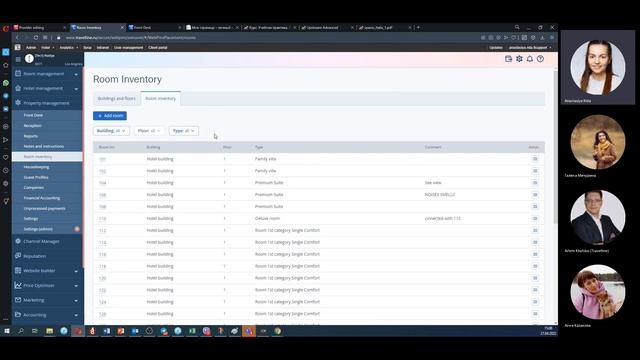Viewport: 640px width, 360px height.
Task: Switch to the first browser tab
Action: tap(40, 27)
